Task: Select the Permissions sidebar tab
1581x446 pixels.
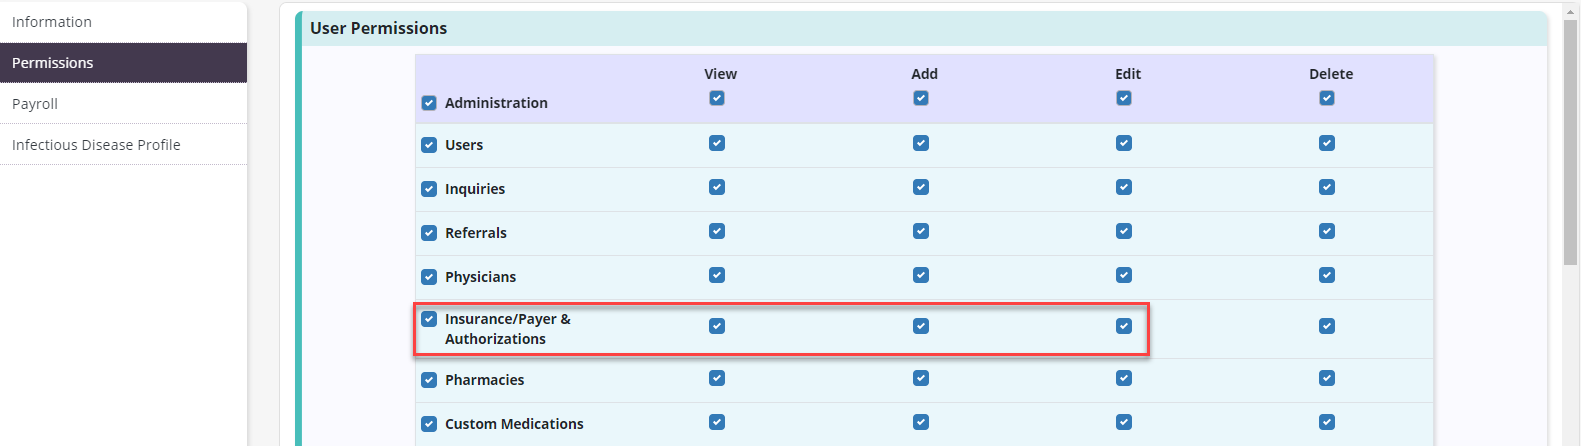Action: pyautogui.click(x=53, y=63)
